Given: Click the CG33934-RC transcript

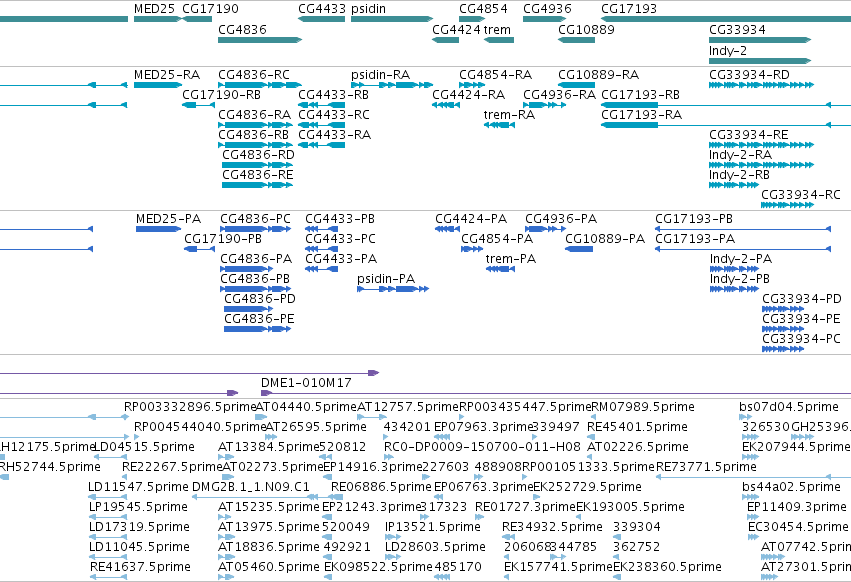Looking at the screenshot, I should click(x=787, y=205).
